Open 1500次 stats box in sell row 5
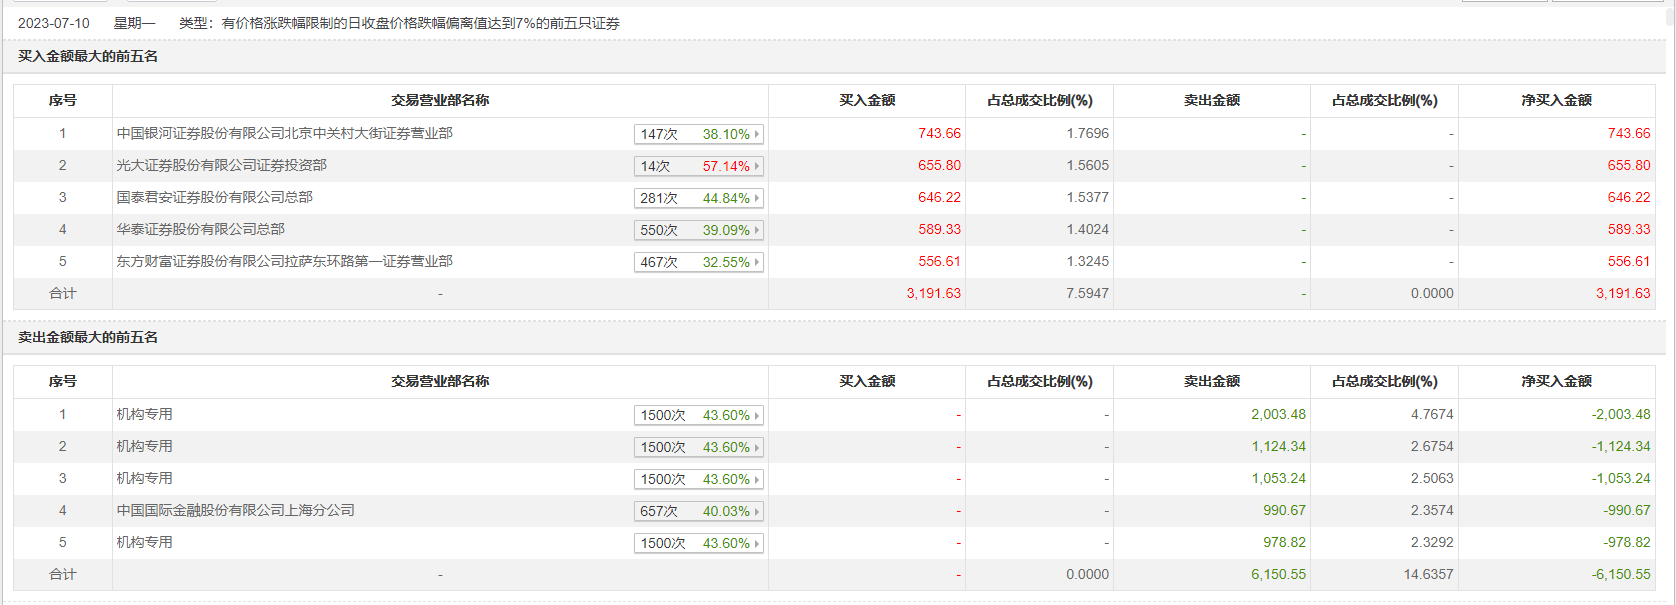The height and width of the screenshot is (605, 1676). pyautogui.click(x=698, y=543)
